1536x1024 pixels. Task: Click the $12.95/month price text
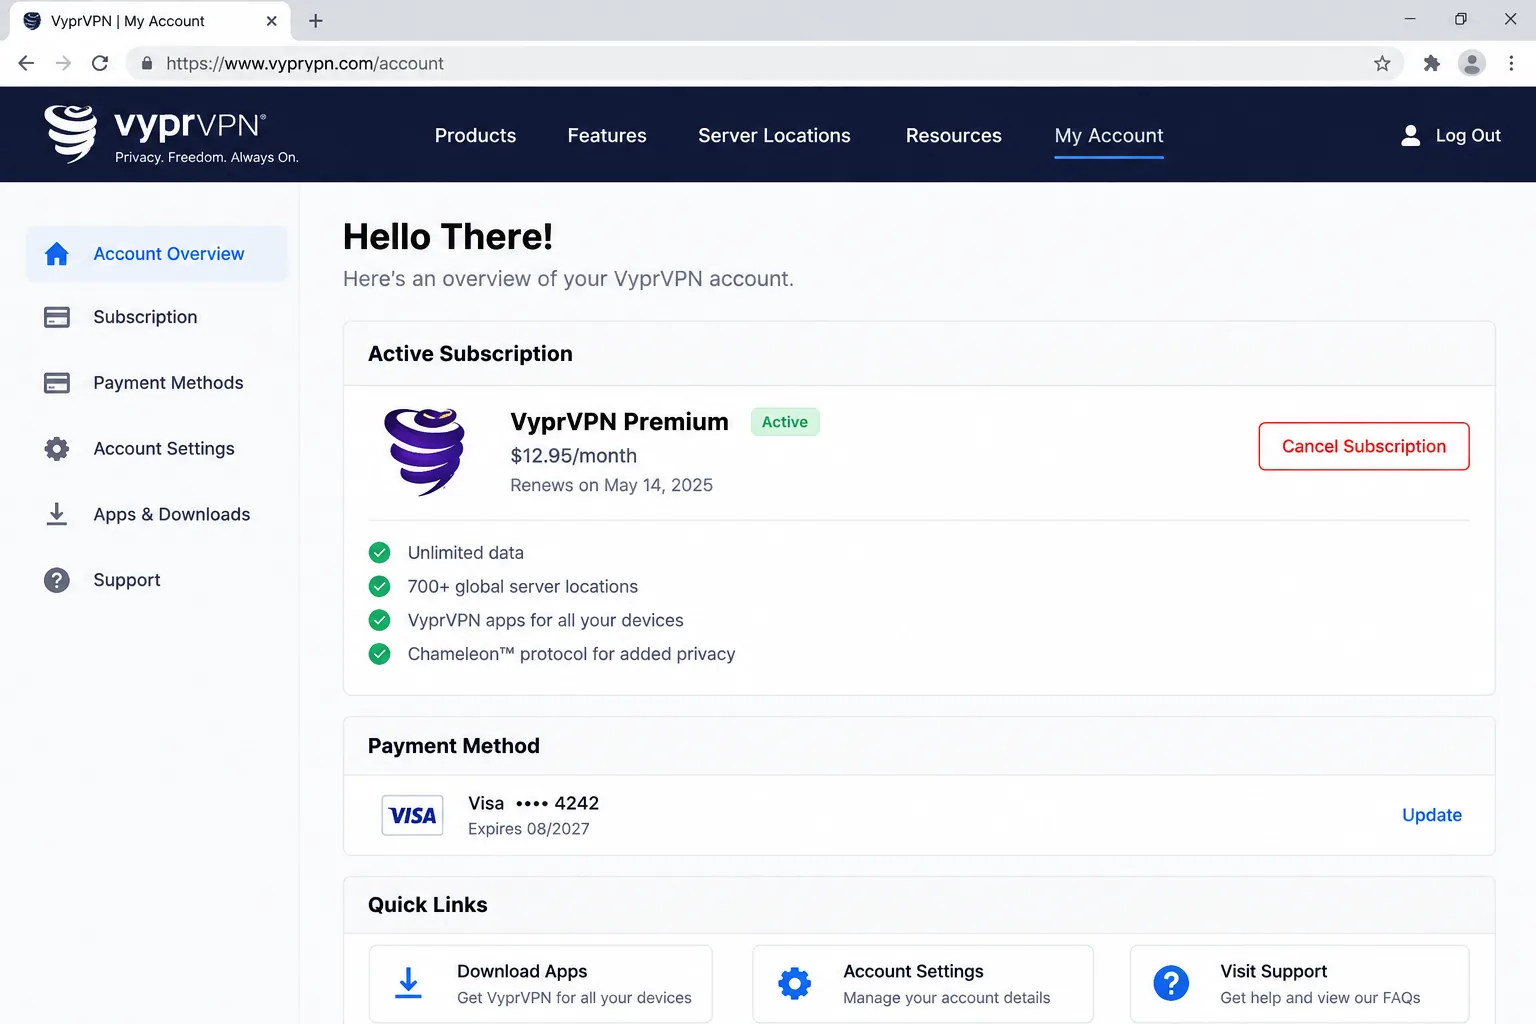pos(574,456)
